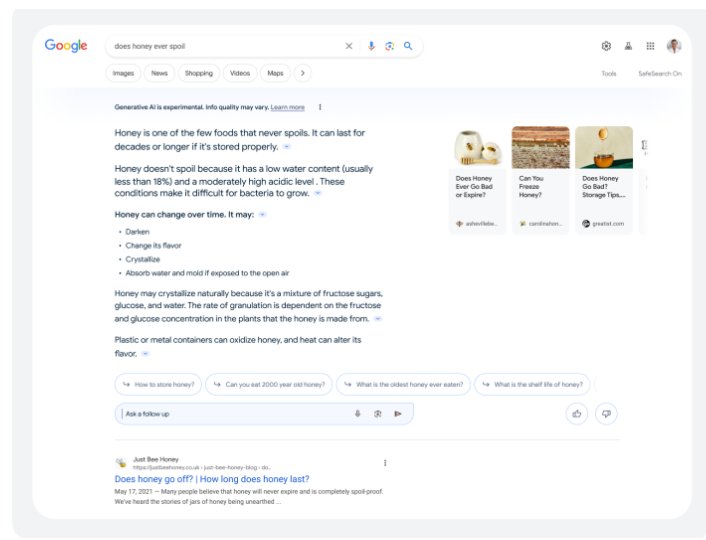Give the AI answer a thumbs up
Screen dimensions: 706x540
(x=577, y=413)
